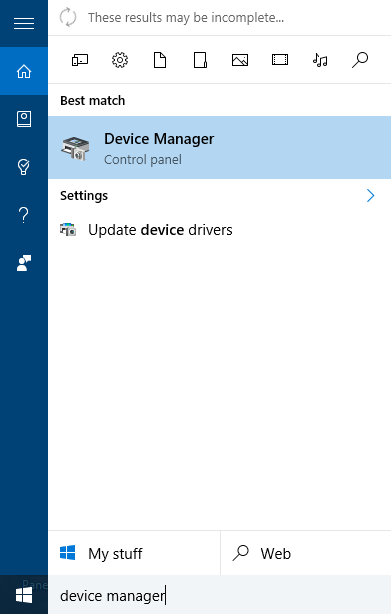Open the Cortana hamburger menu
The image size is (391, 614).
click(x=24, y=24)
